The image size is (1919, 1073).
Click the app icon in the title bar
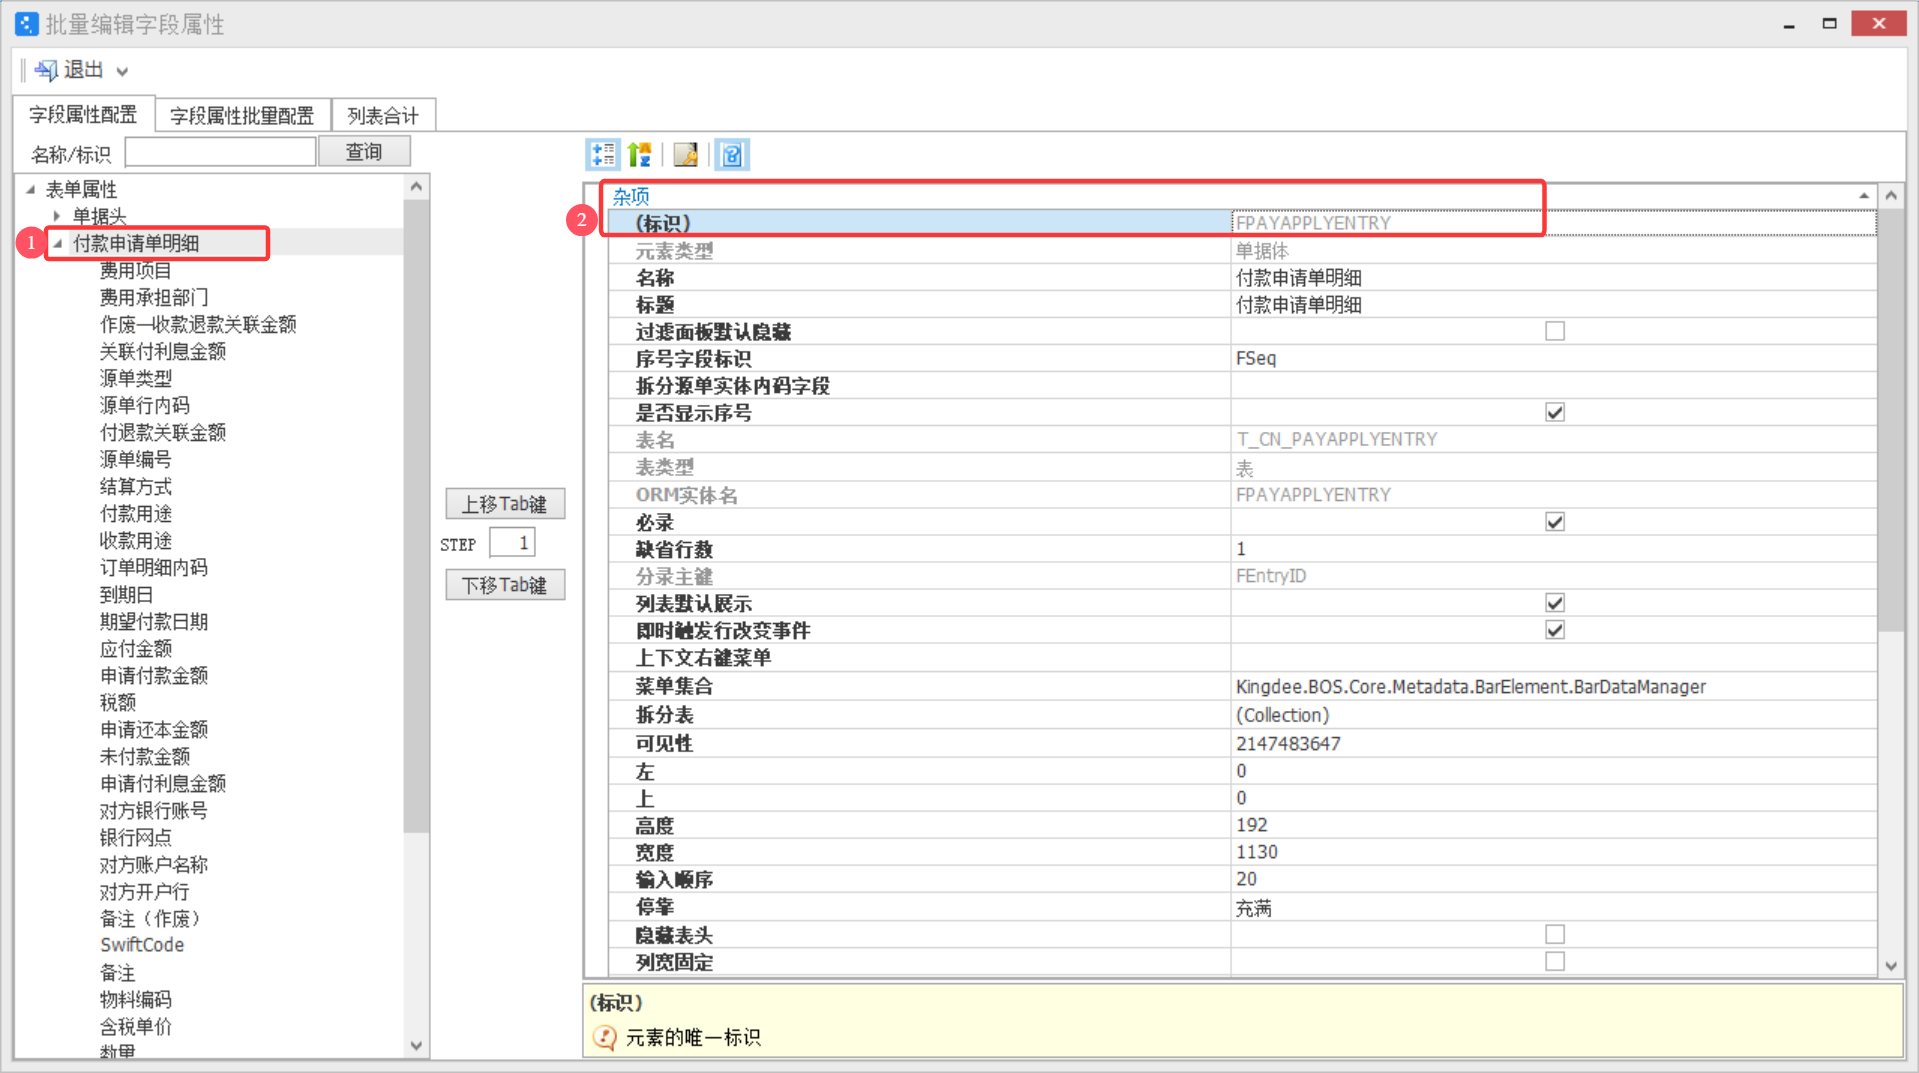coord(26,23)
